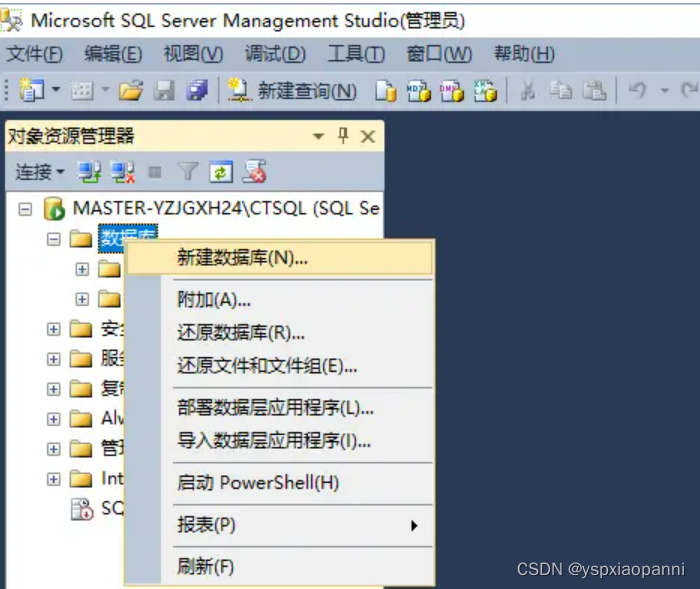
Task: Click the Analysis Services XMLA Query icon
Action: point(485,91)
